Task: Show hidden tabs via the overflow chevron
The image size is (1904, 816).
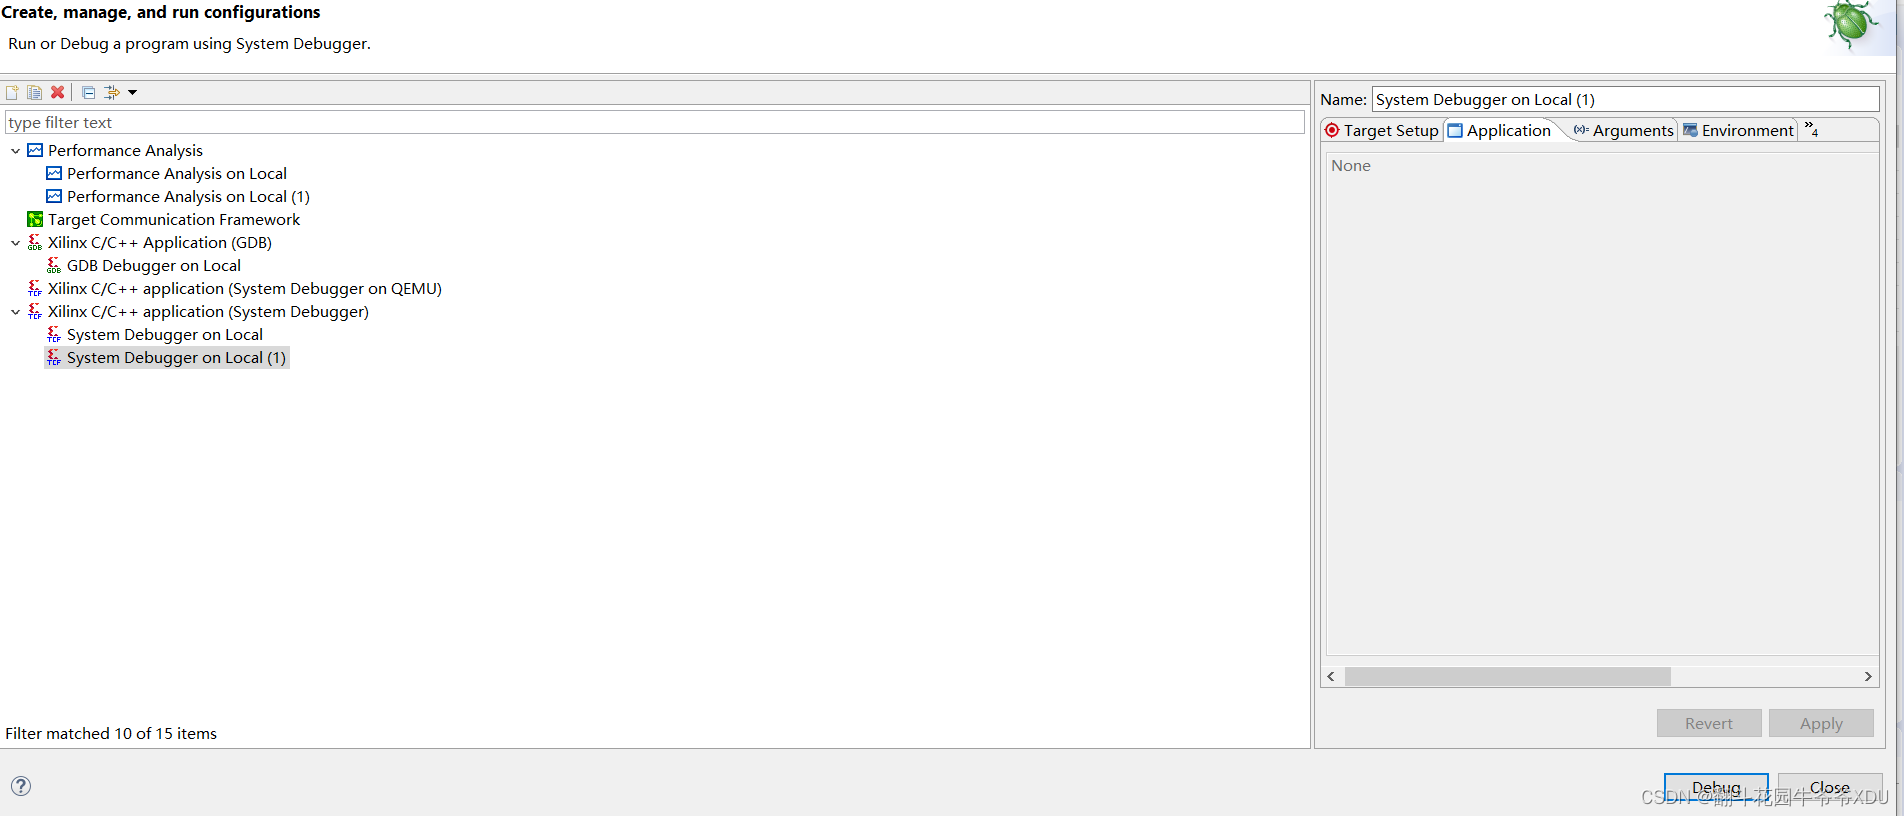Action: click(x=1811, y=129)
